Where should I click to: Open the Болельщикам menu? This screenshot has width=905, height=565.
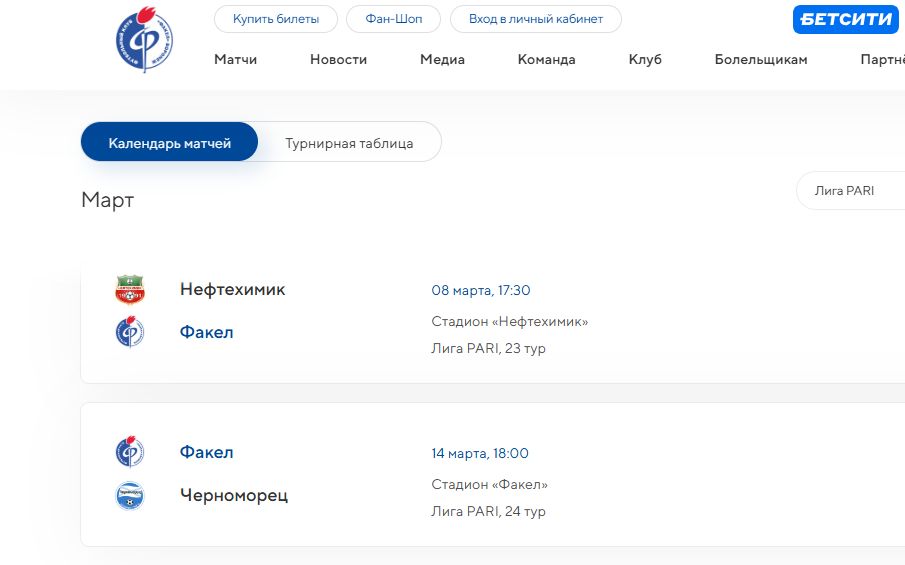tap(760, 59)
